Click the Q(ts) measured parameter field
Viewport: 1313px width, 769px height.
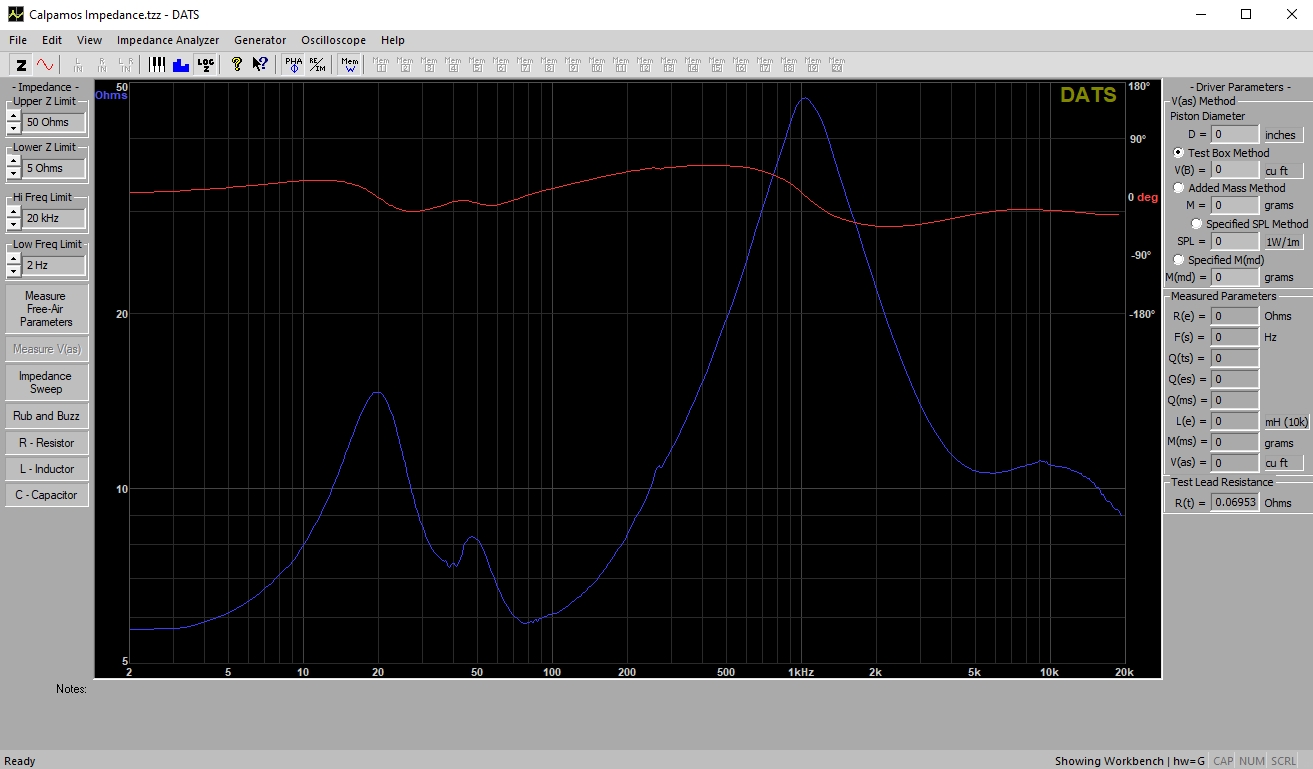[x=1235, y=358]
